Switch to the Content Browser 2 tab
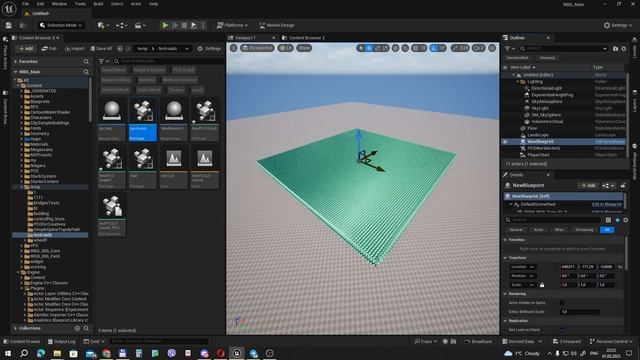 [307, 38]
